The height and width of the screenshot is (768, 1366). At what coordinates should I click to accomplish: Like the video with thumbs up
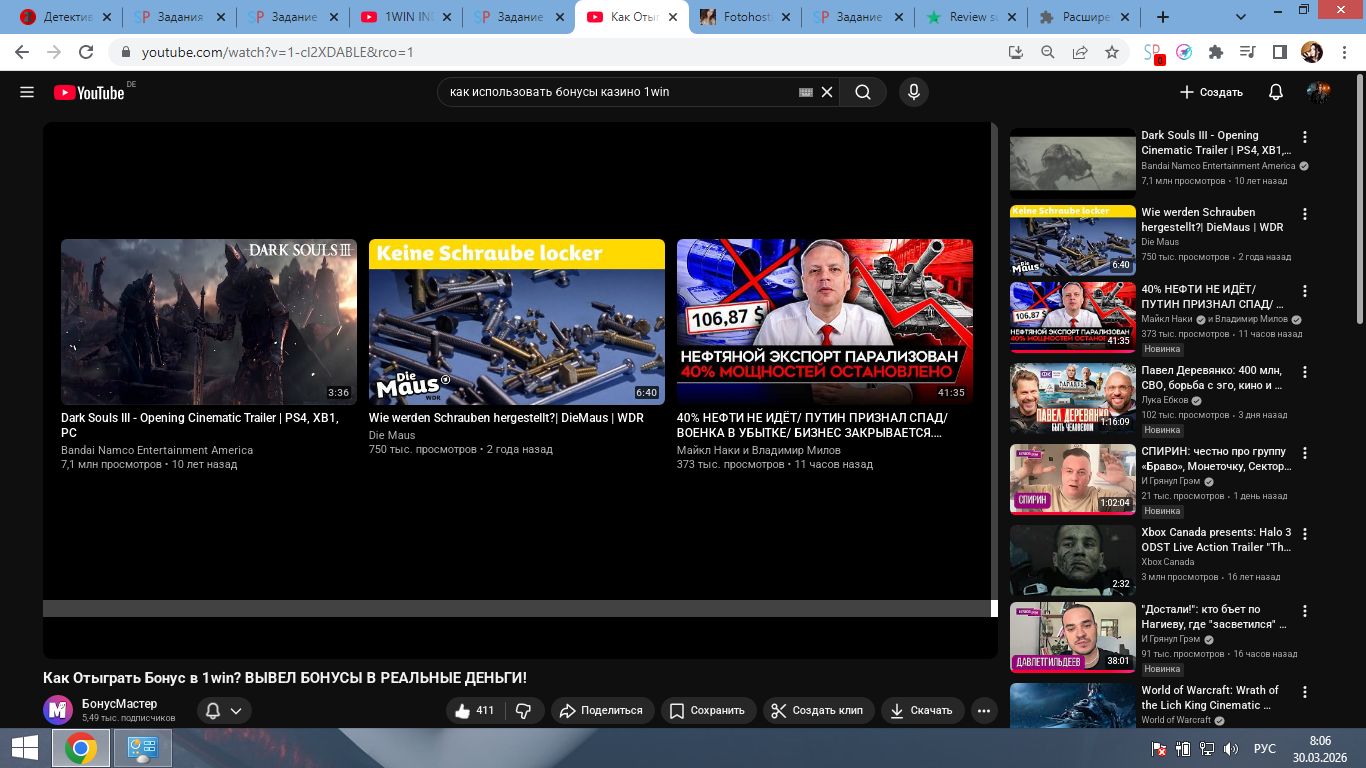(x=475, y=710)
